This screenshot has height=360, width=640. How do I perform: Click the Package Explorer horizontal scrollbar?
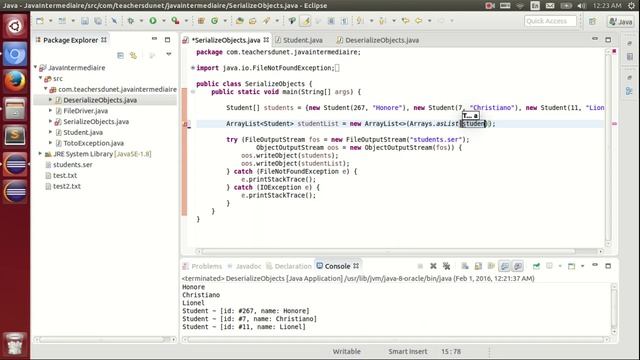coord(104,339)
